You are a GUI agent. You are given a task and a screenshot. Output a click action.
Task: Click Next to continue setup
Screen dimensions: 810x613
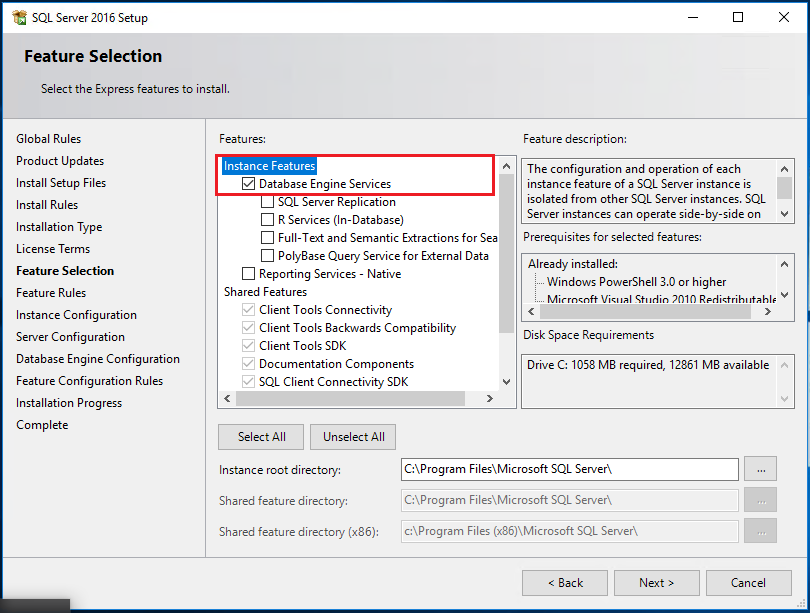656,583
